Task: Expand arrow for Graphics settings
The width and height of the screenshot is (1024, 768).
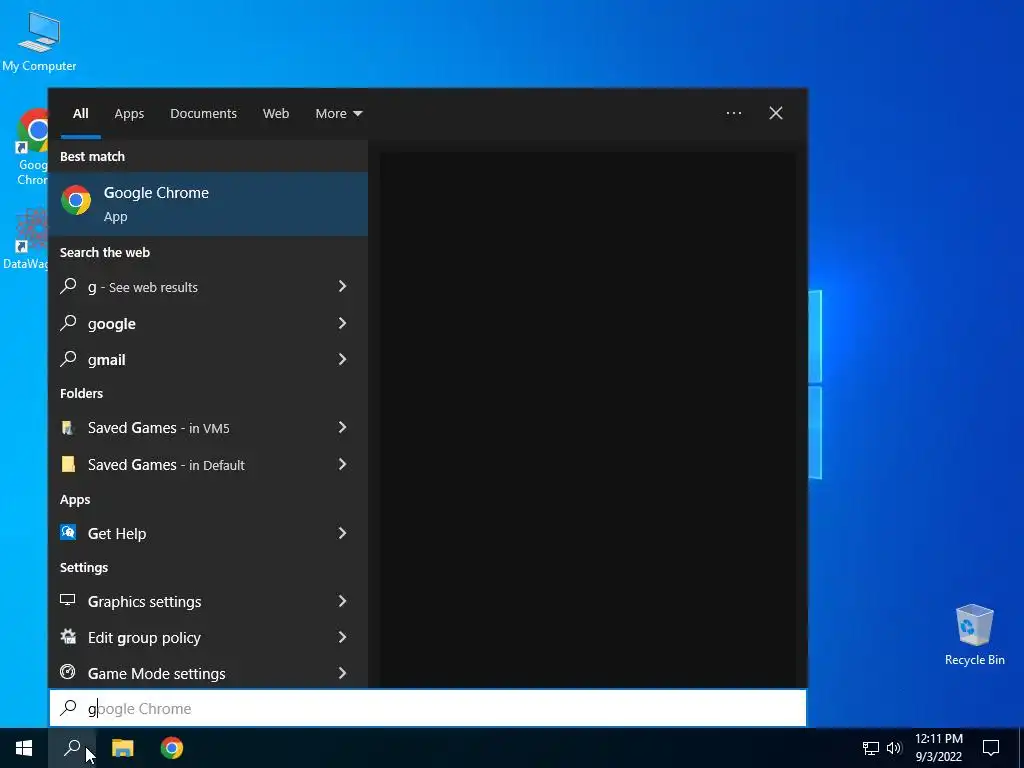Action: pos(342,601)
